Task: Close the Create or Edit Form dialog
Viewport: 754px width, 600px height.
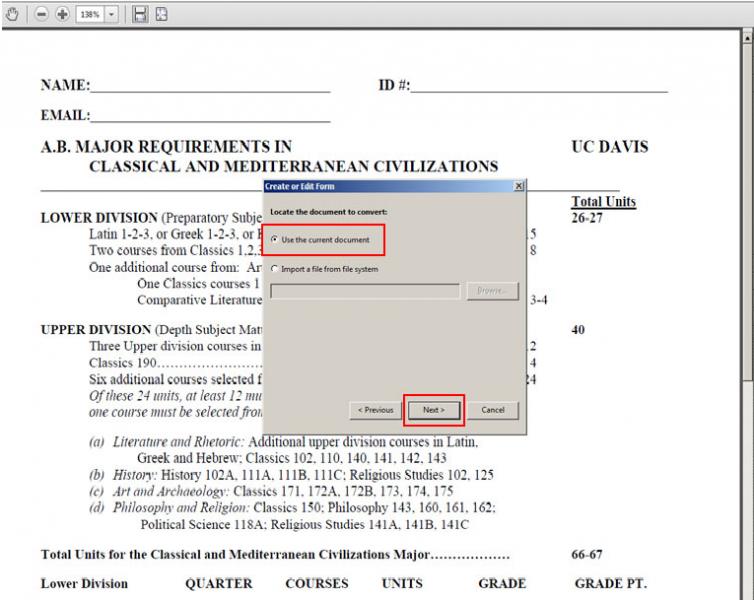Action: (x=517, y=186)
